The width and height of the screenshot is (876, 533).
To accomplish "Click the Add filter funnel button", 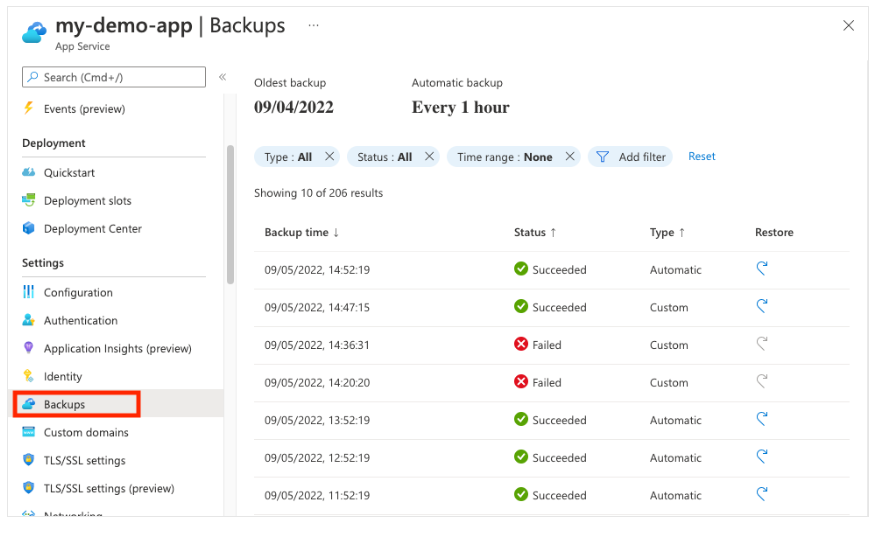I will pyautogui.click(x=630, y=157).
